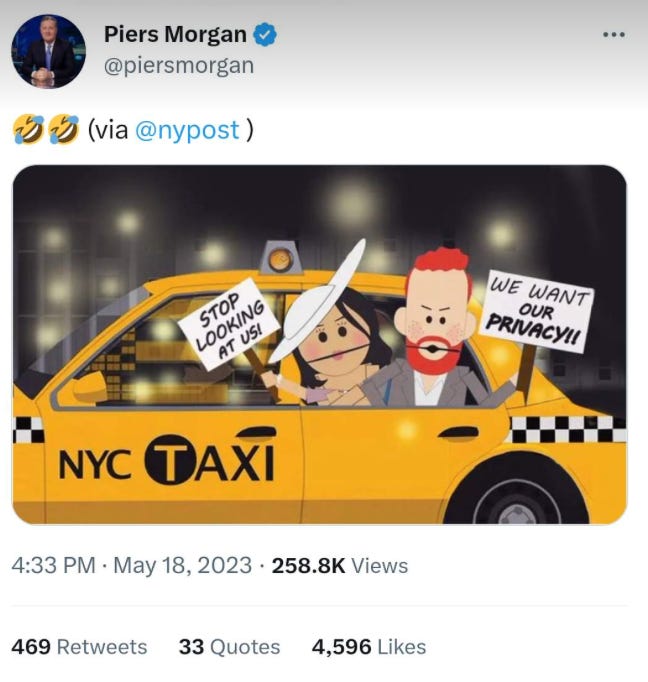The image size is (648, 682).
Task: Open the @piersmorgan handle link
Action: pos(179,66)
